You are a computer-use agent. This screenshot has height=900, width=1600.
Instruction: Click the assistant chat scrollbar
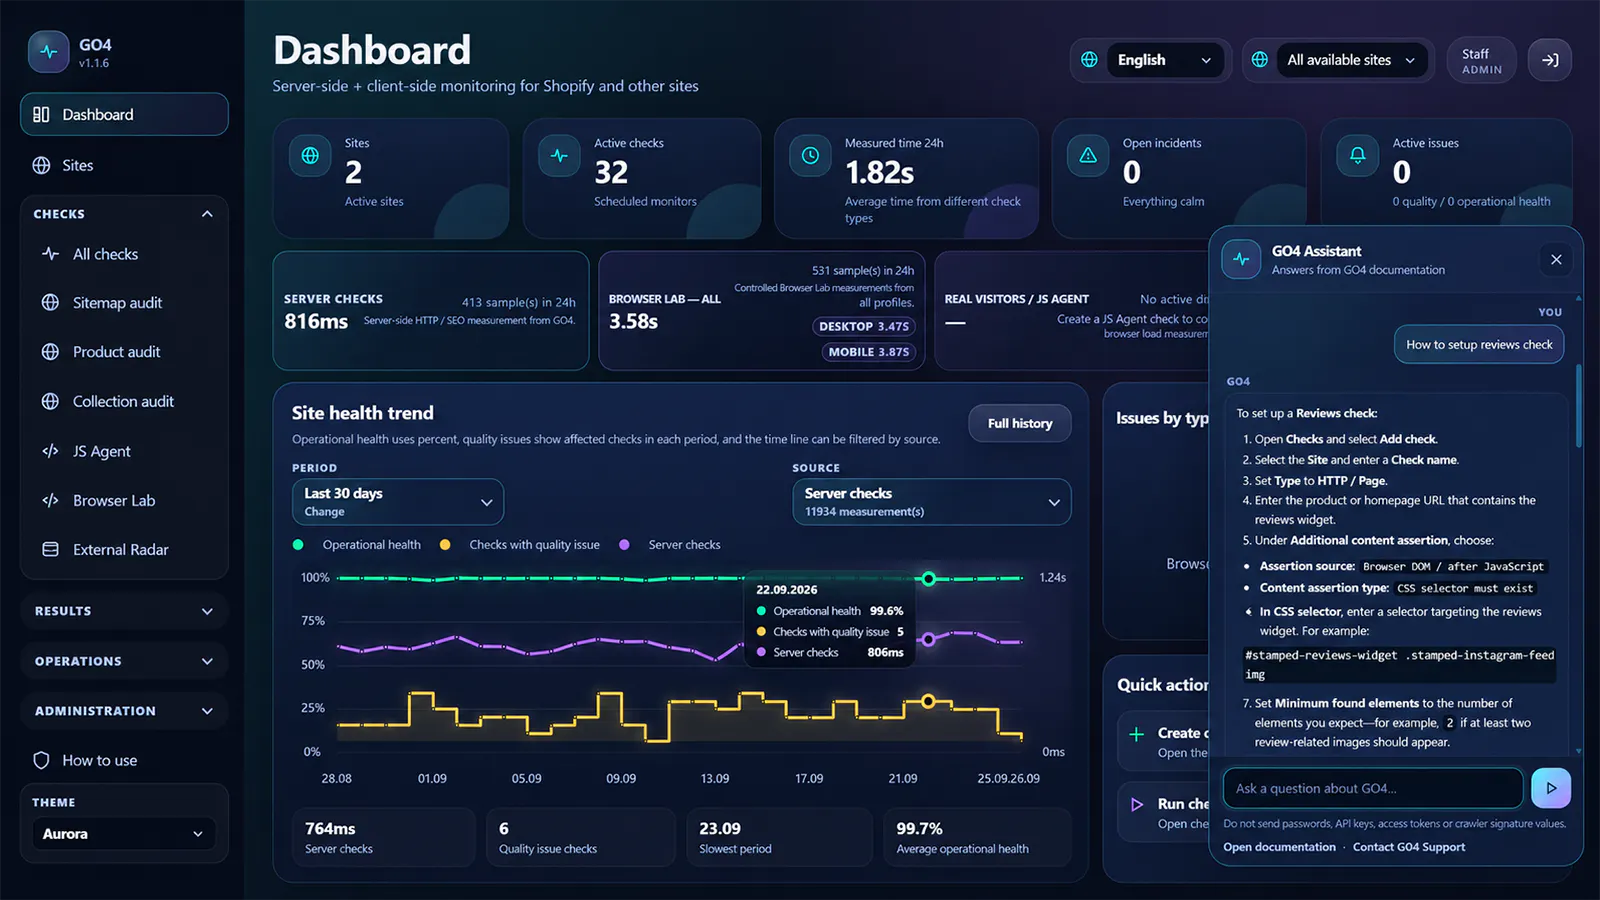(1578, 405)
